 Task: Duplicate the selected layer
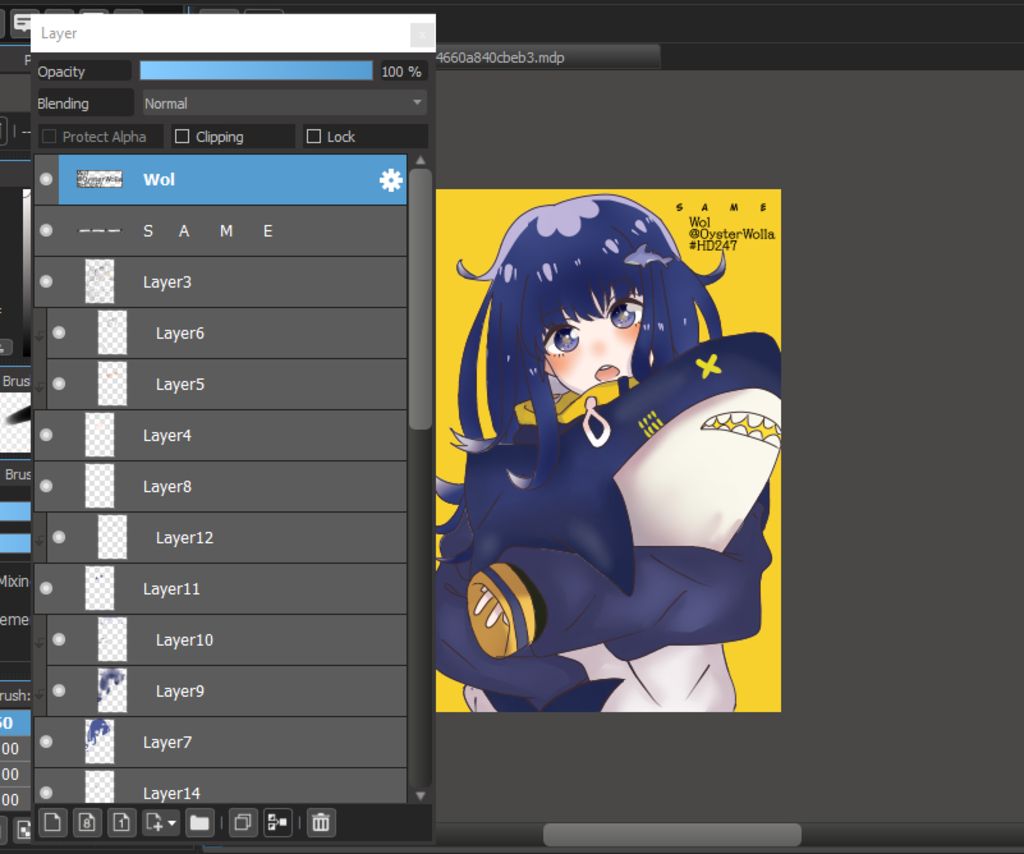[242, 823]
